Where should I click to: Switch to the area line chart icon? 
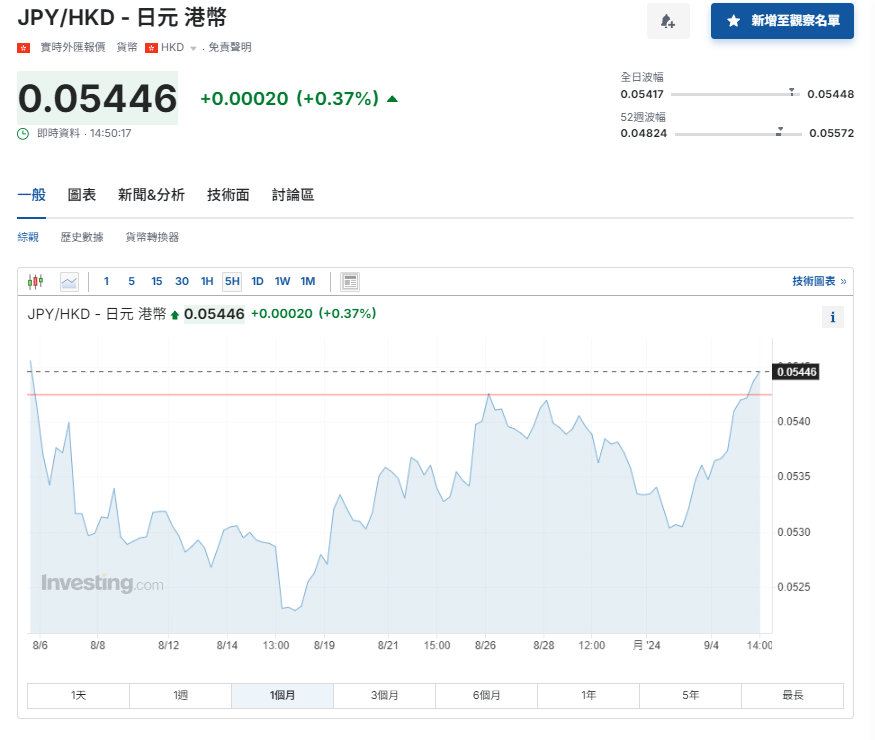pos(68,281)
